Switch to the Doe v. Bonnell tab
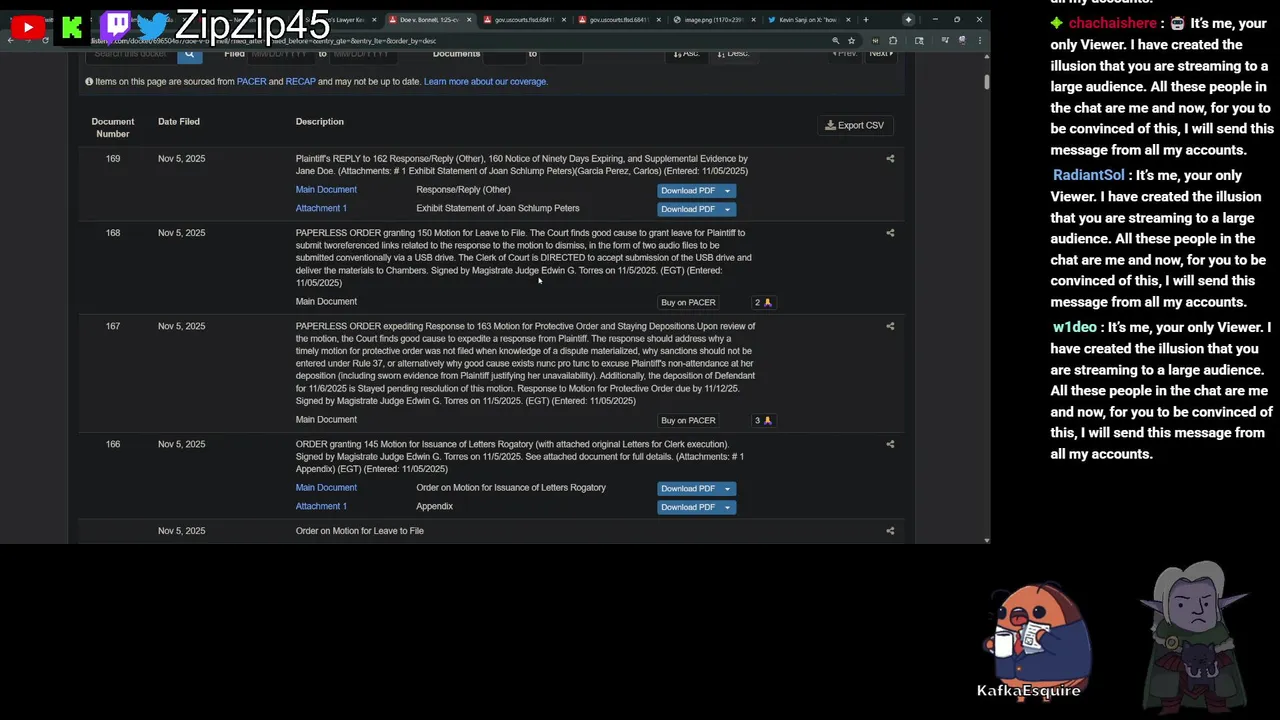The height and width of the screenshot is (720, 1280). pos(428,20)
